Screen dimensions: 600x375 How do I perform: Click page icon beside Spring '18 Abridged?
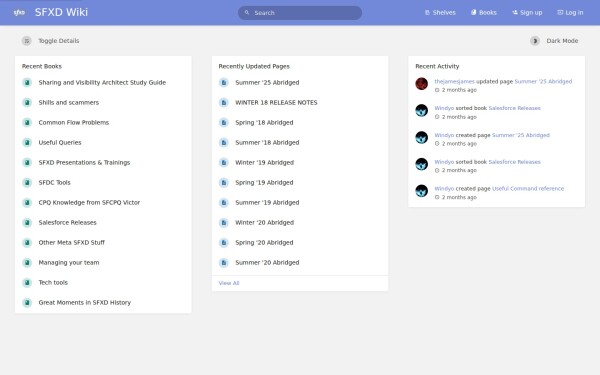pyautogui.click(x=224, y=122)
